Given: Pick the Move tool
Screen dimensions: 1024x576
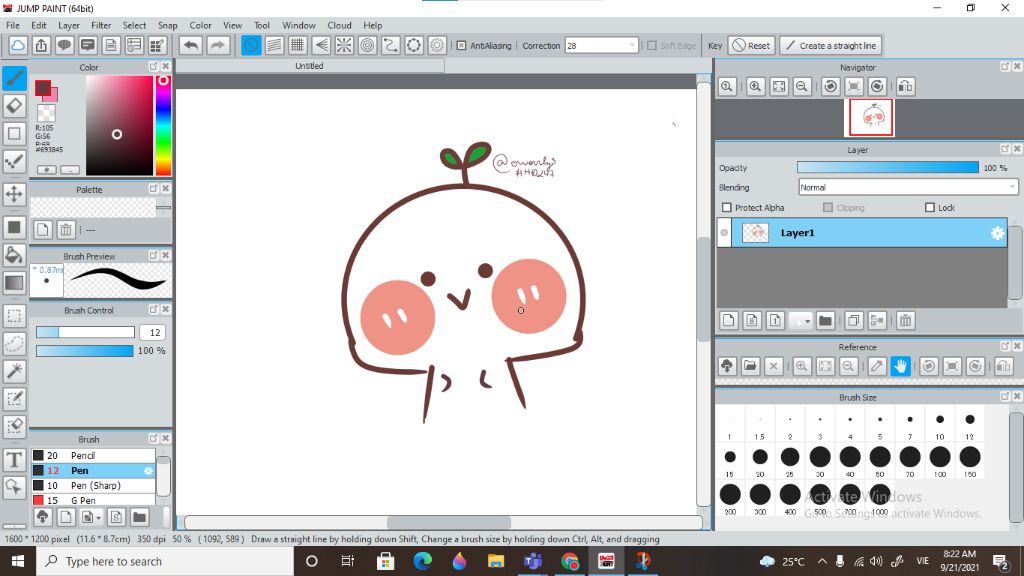Looking at the screenshot, I should coord(14,194).
